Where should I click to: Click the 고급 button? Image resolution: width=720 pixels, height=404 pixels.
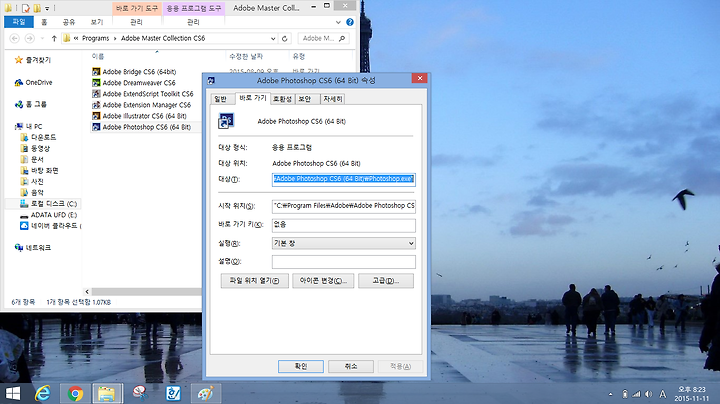point(386,281)
